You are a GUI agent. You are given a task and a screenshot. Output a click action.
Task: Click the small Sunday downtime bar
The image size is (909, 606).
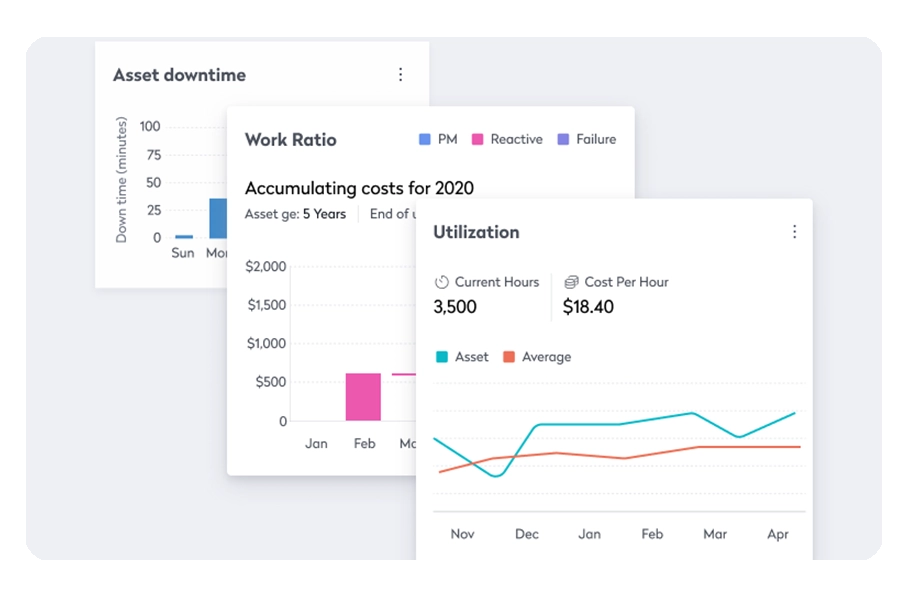(x=183, y=237)
